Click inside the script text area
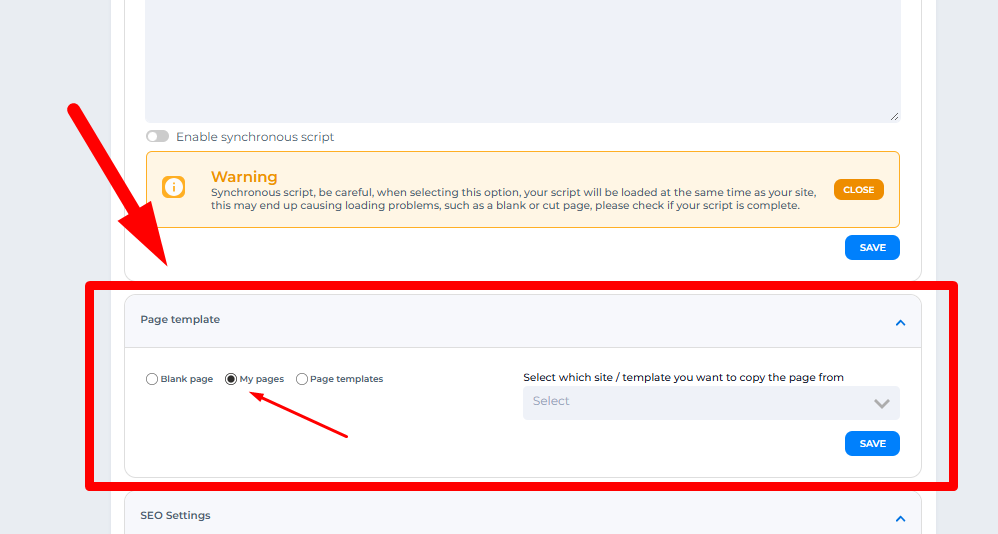This screenshot has height=534, width=998. tap(520, 60)
